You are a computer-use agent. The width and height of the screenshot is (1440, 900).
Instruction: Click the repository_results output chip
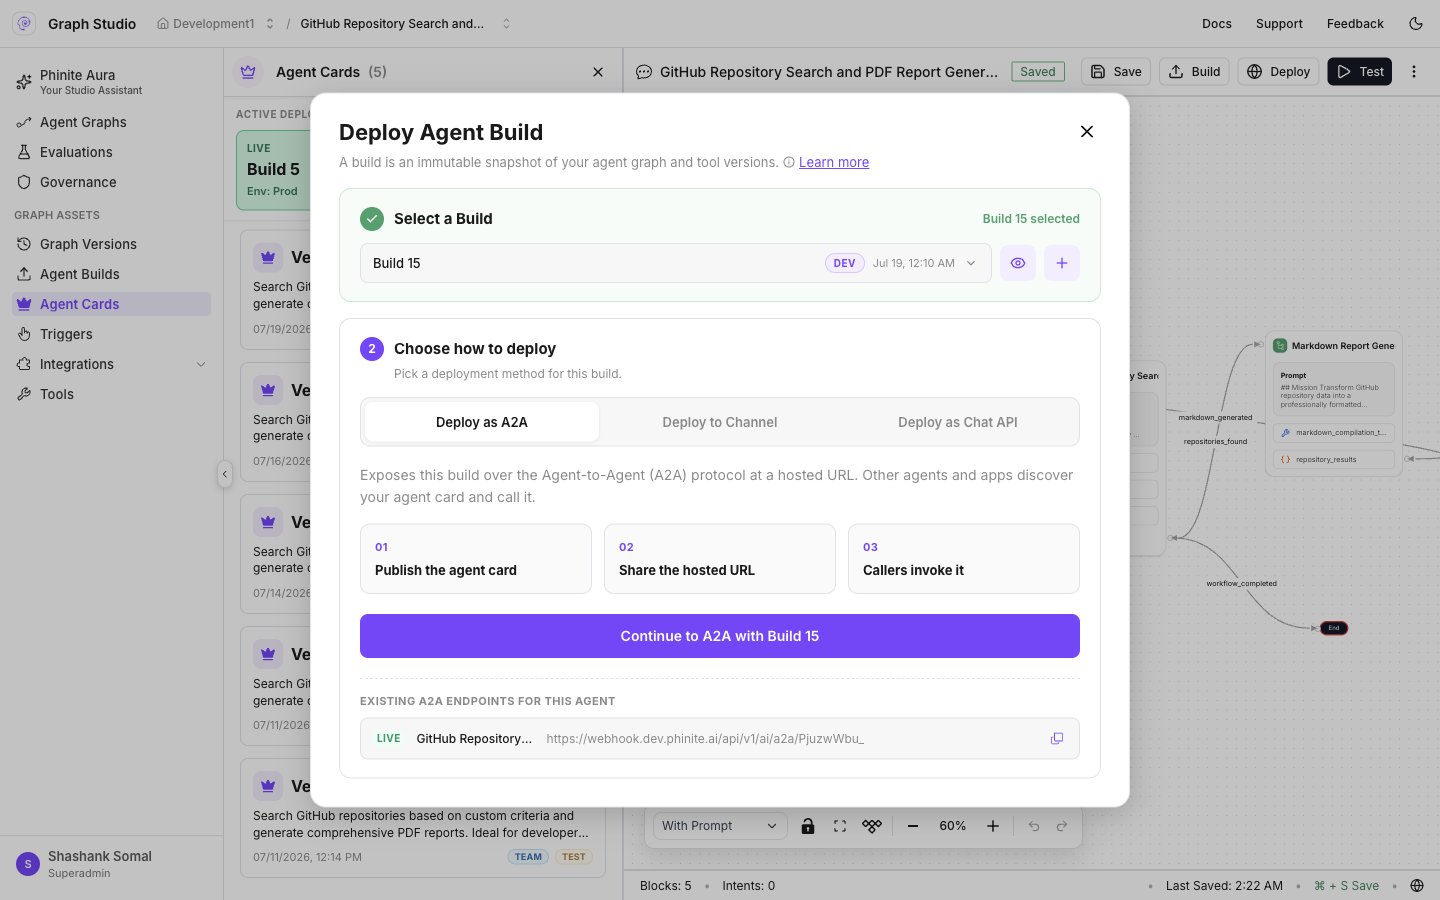[1334, 460]
